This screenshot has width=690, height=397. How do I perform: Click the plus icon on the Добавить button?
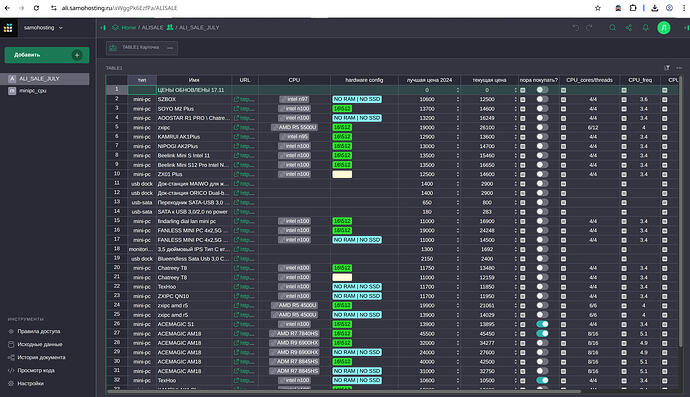pos(77,55)
